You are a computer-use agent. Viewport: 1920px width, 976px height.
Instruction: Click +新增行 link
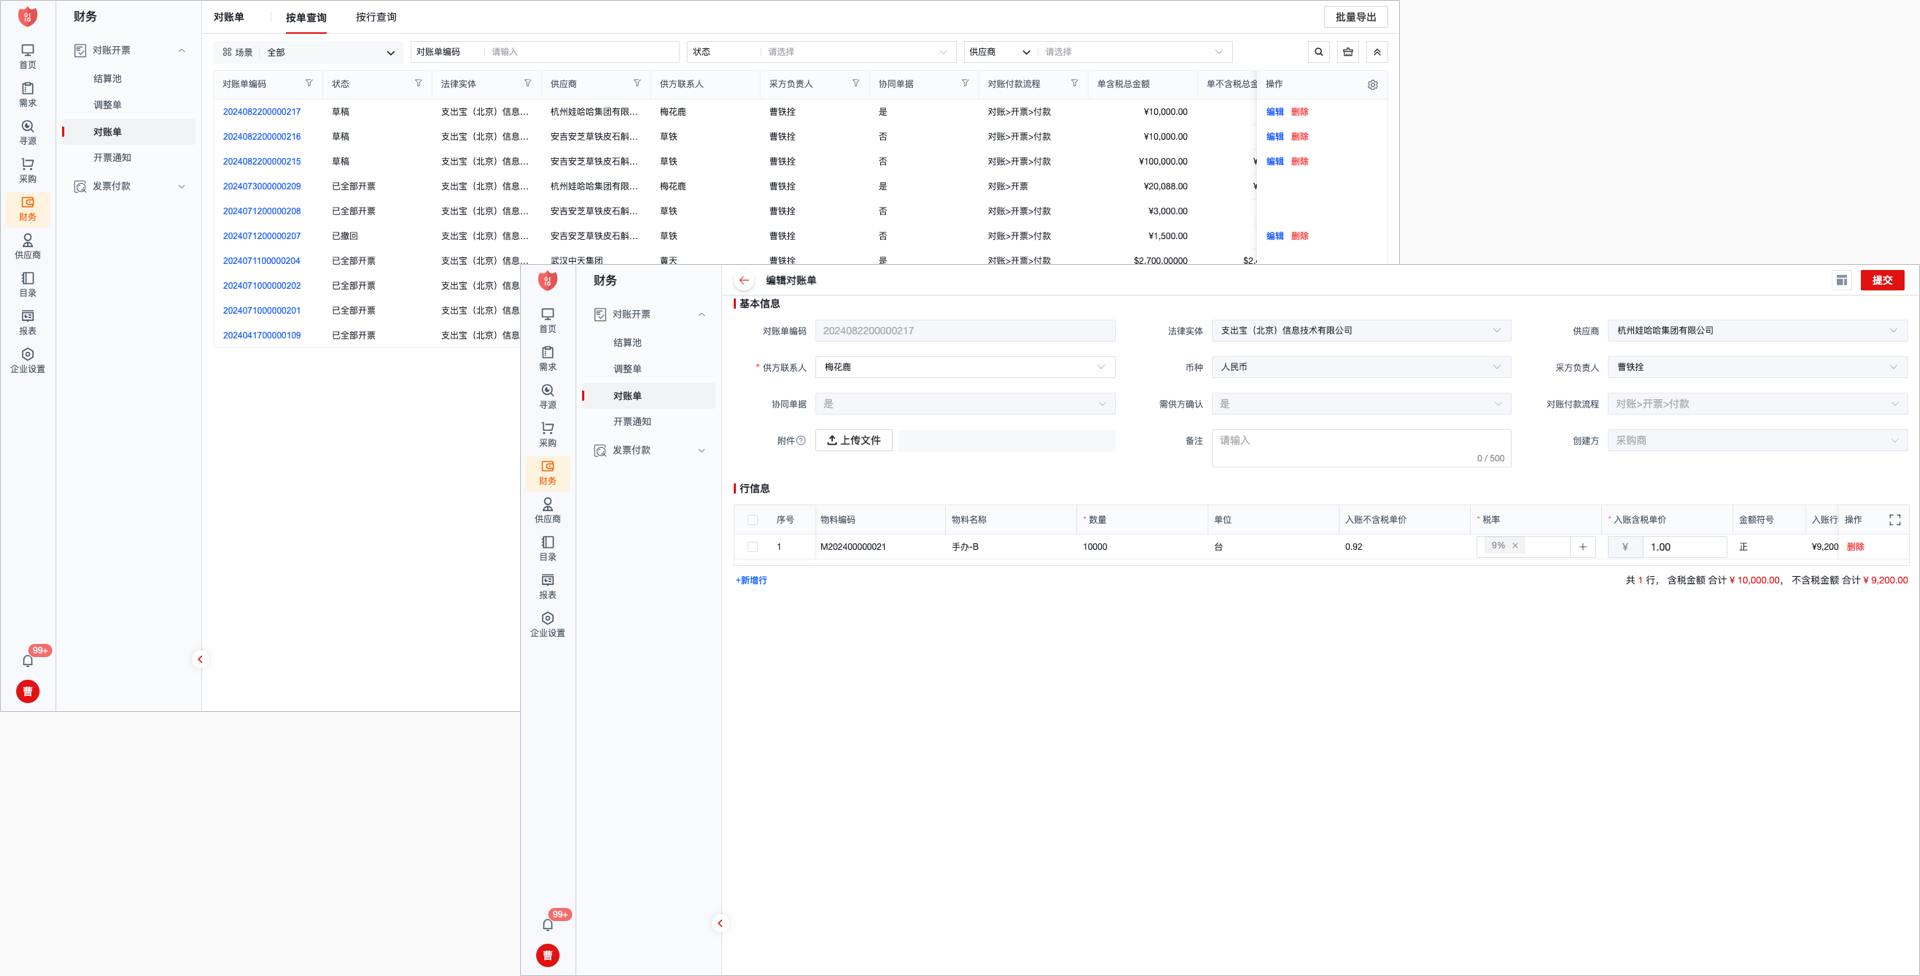click(752, 581)
